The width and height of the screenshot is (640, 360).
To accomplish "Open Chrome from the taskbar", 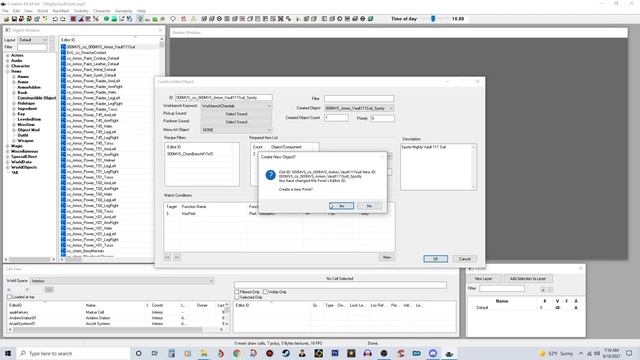I will (237, 353).
